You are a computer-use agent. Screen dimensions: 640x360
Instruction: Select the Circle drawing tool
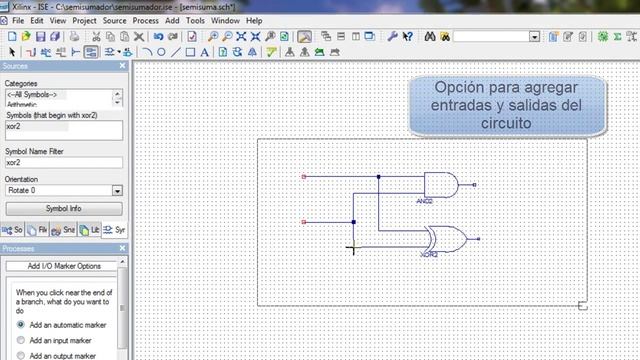[x=161, y=52]
